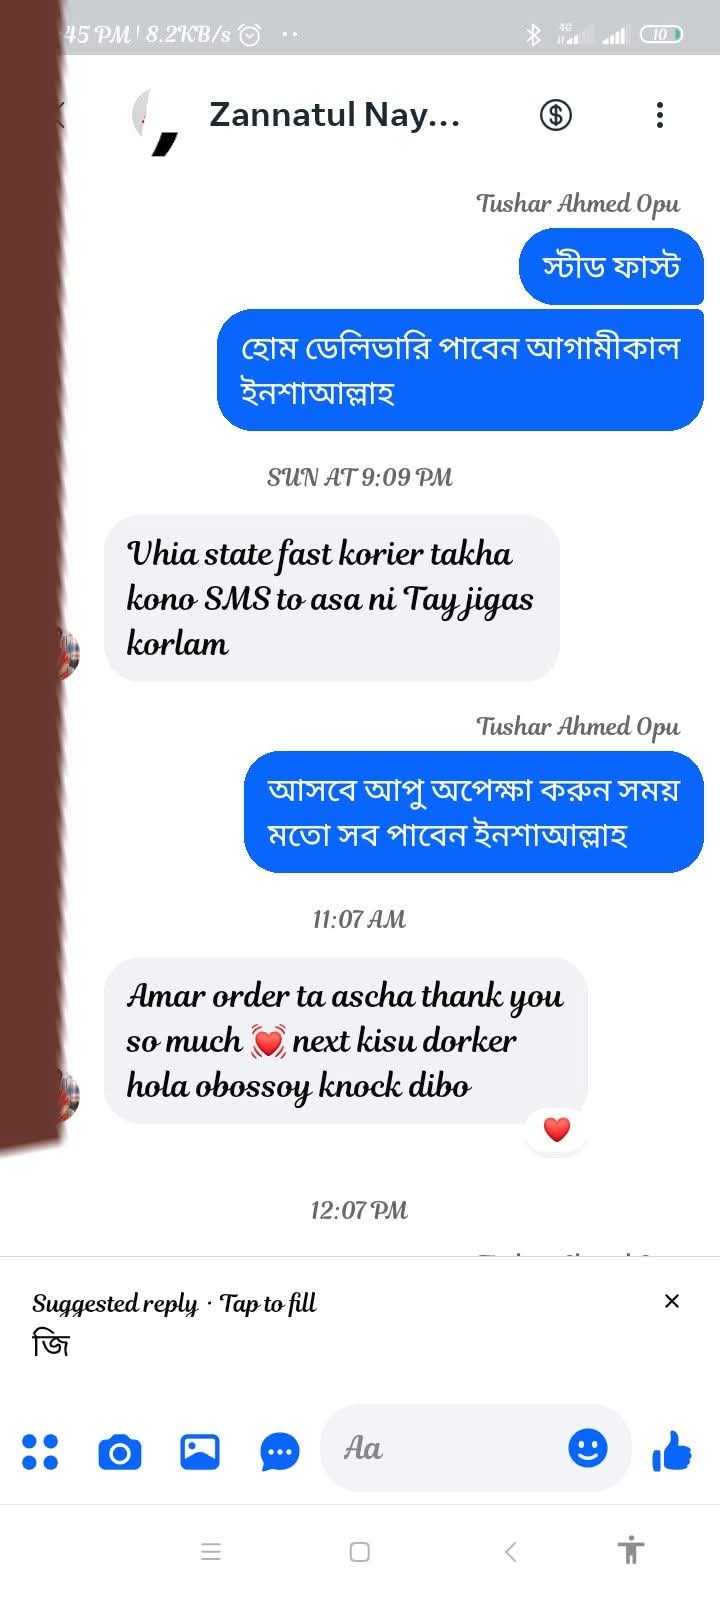Tap the chat bubble quick reply icon
The image size is (720, 1600).
coord(280,1452)
